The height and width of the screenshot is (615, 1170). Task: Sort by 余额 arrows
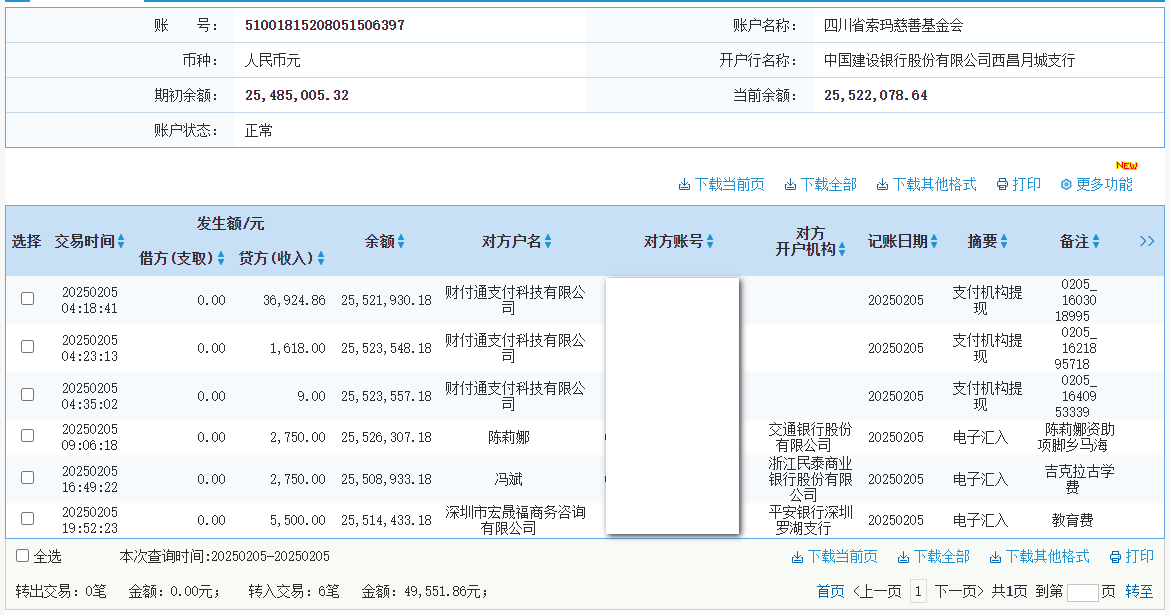tap(401, 241)
